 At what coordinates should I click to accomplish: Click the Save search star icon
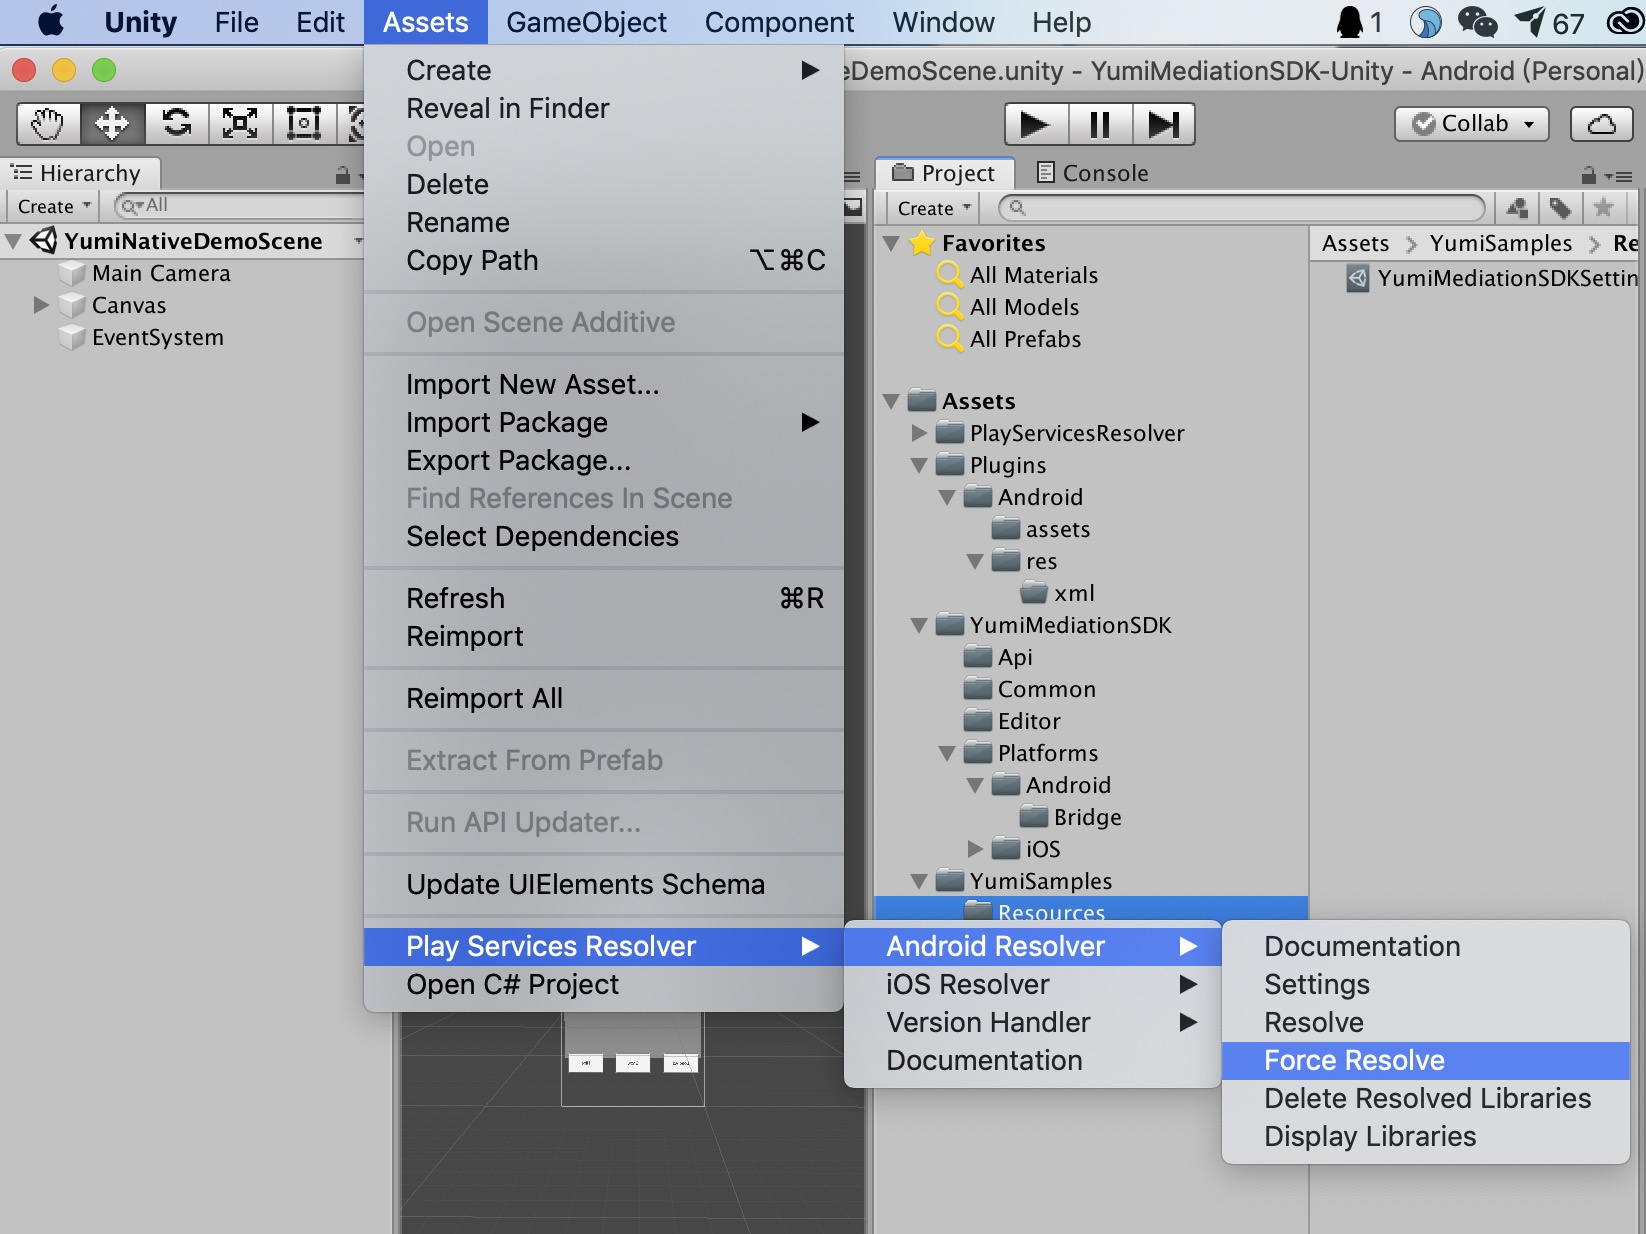[1604, 208]
